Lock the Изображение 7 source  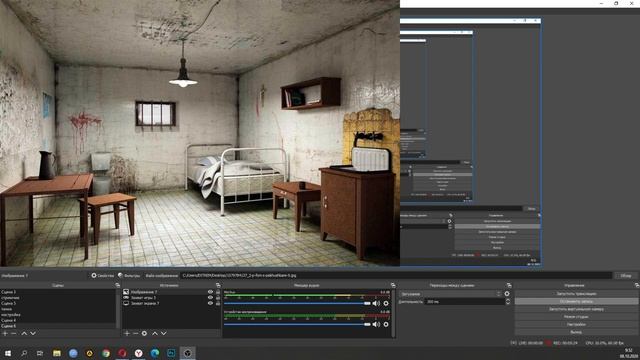(x=218, y=292)
